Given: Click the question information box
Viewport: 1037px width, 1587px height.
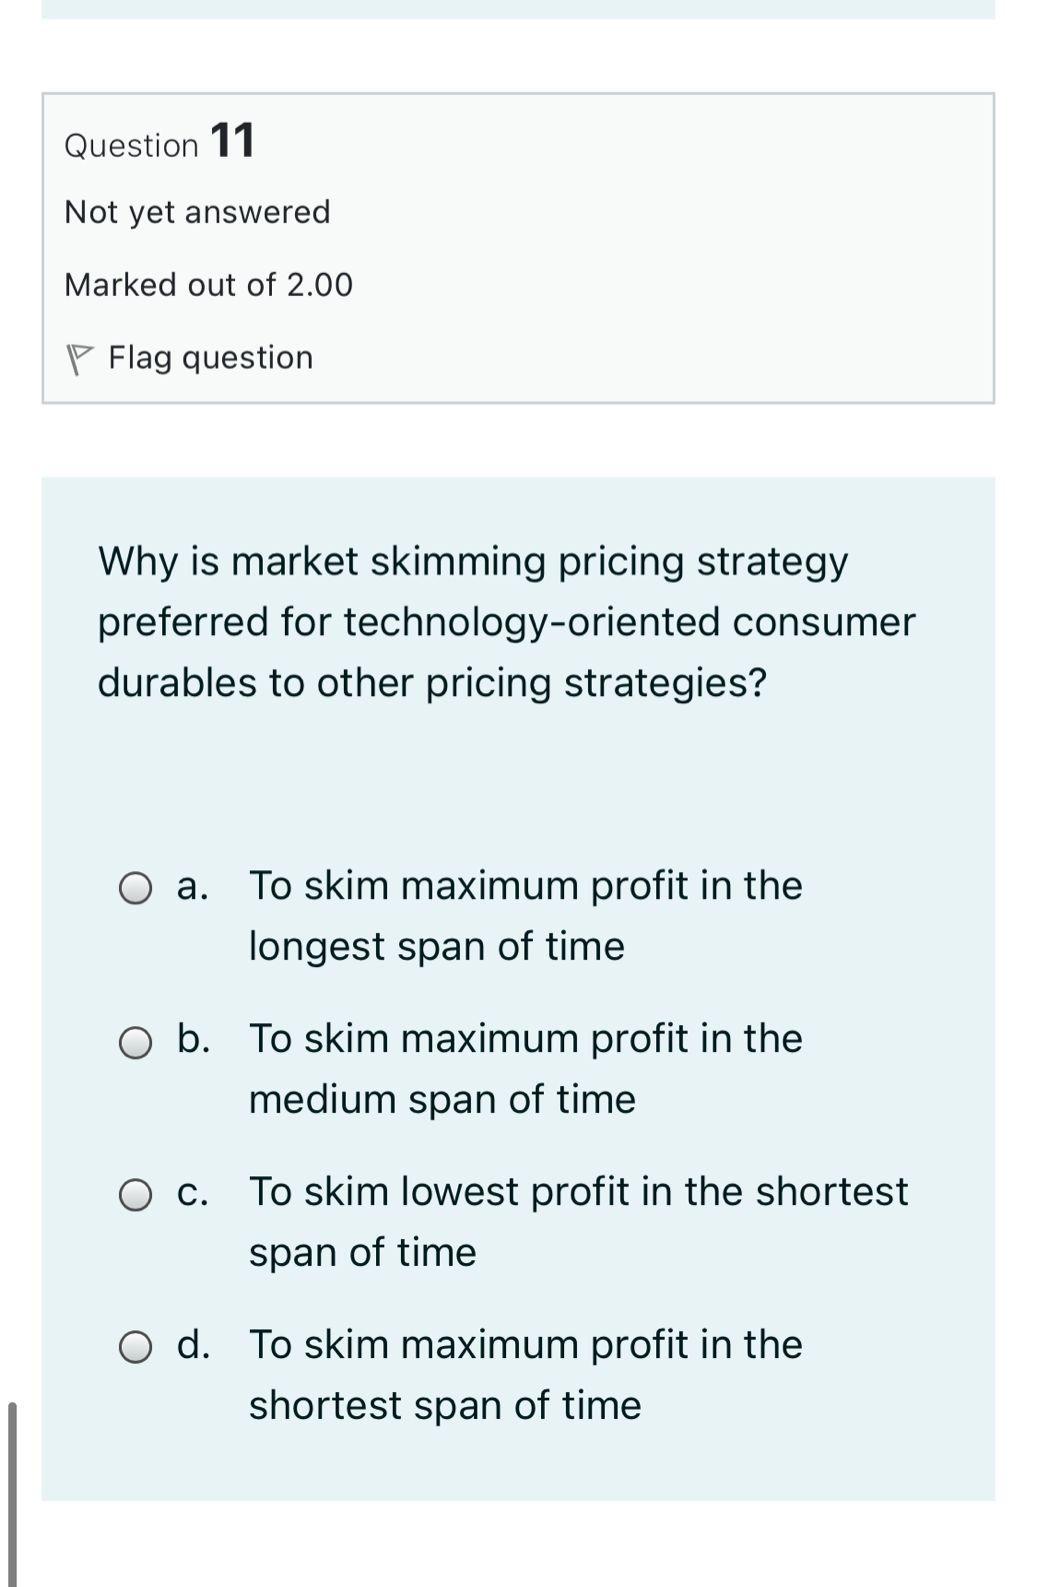Looking at the screenshot, I should [519, 248].
